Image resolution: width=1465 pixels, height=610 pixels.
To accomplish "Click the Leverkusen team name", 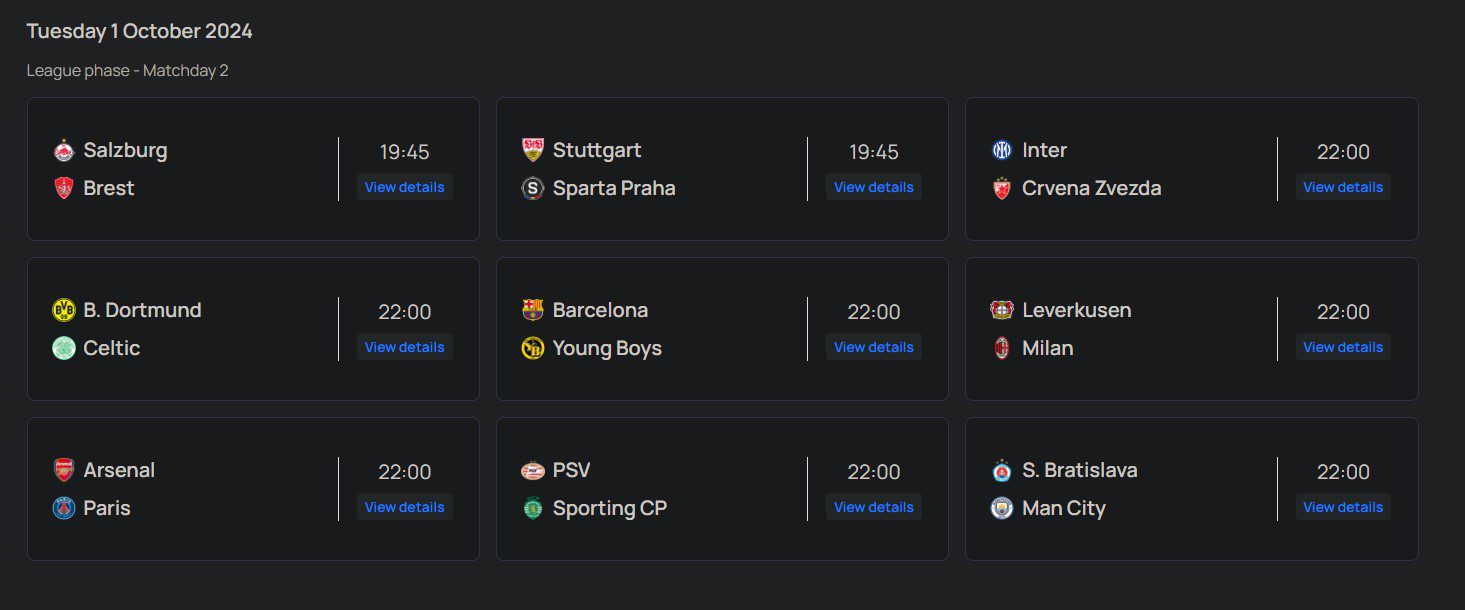I will pyautogui.click(x=1076, y=310).
